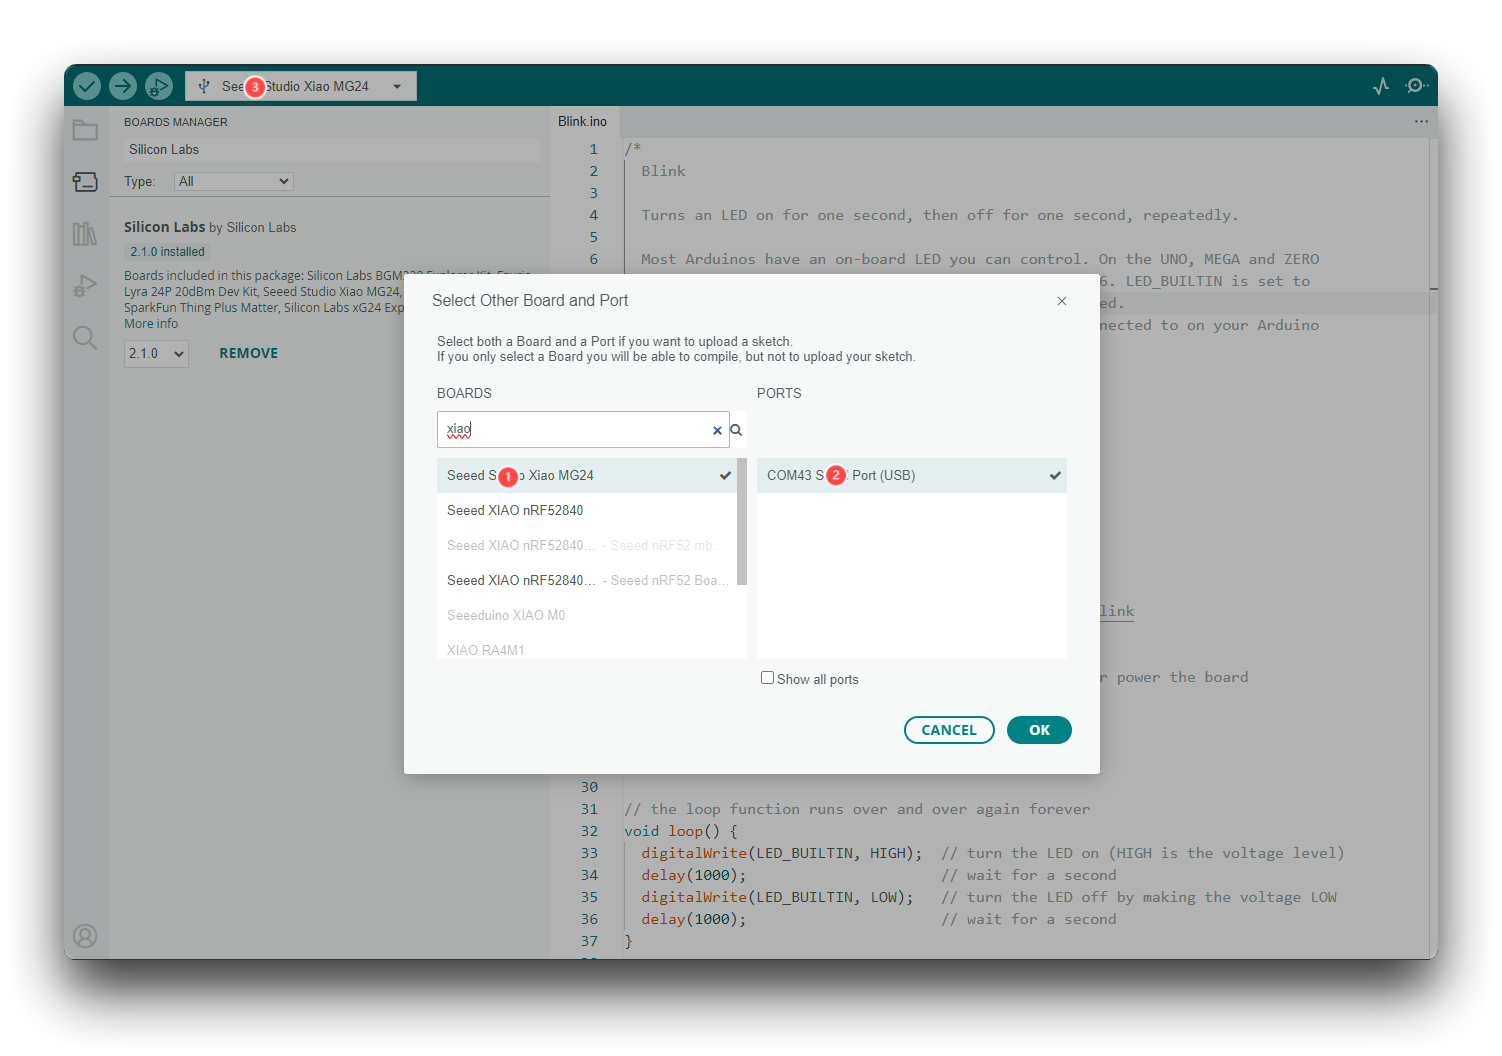The image size is (1502, 1056).
Task: Start the debugger from the toolbar
Action: [159, 86]
